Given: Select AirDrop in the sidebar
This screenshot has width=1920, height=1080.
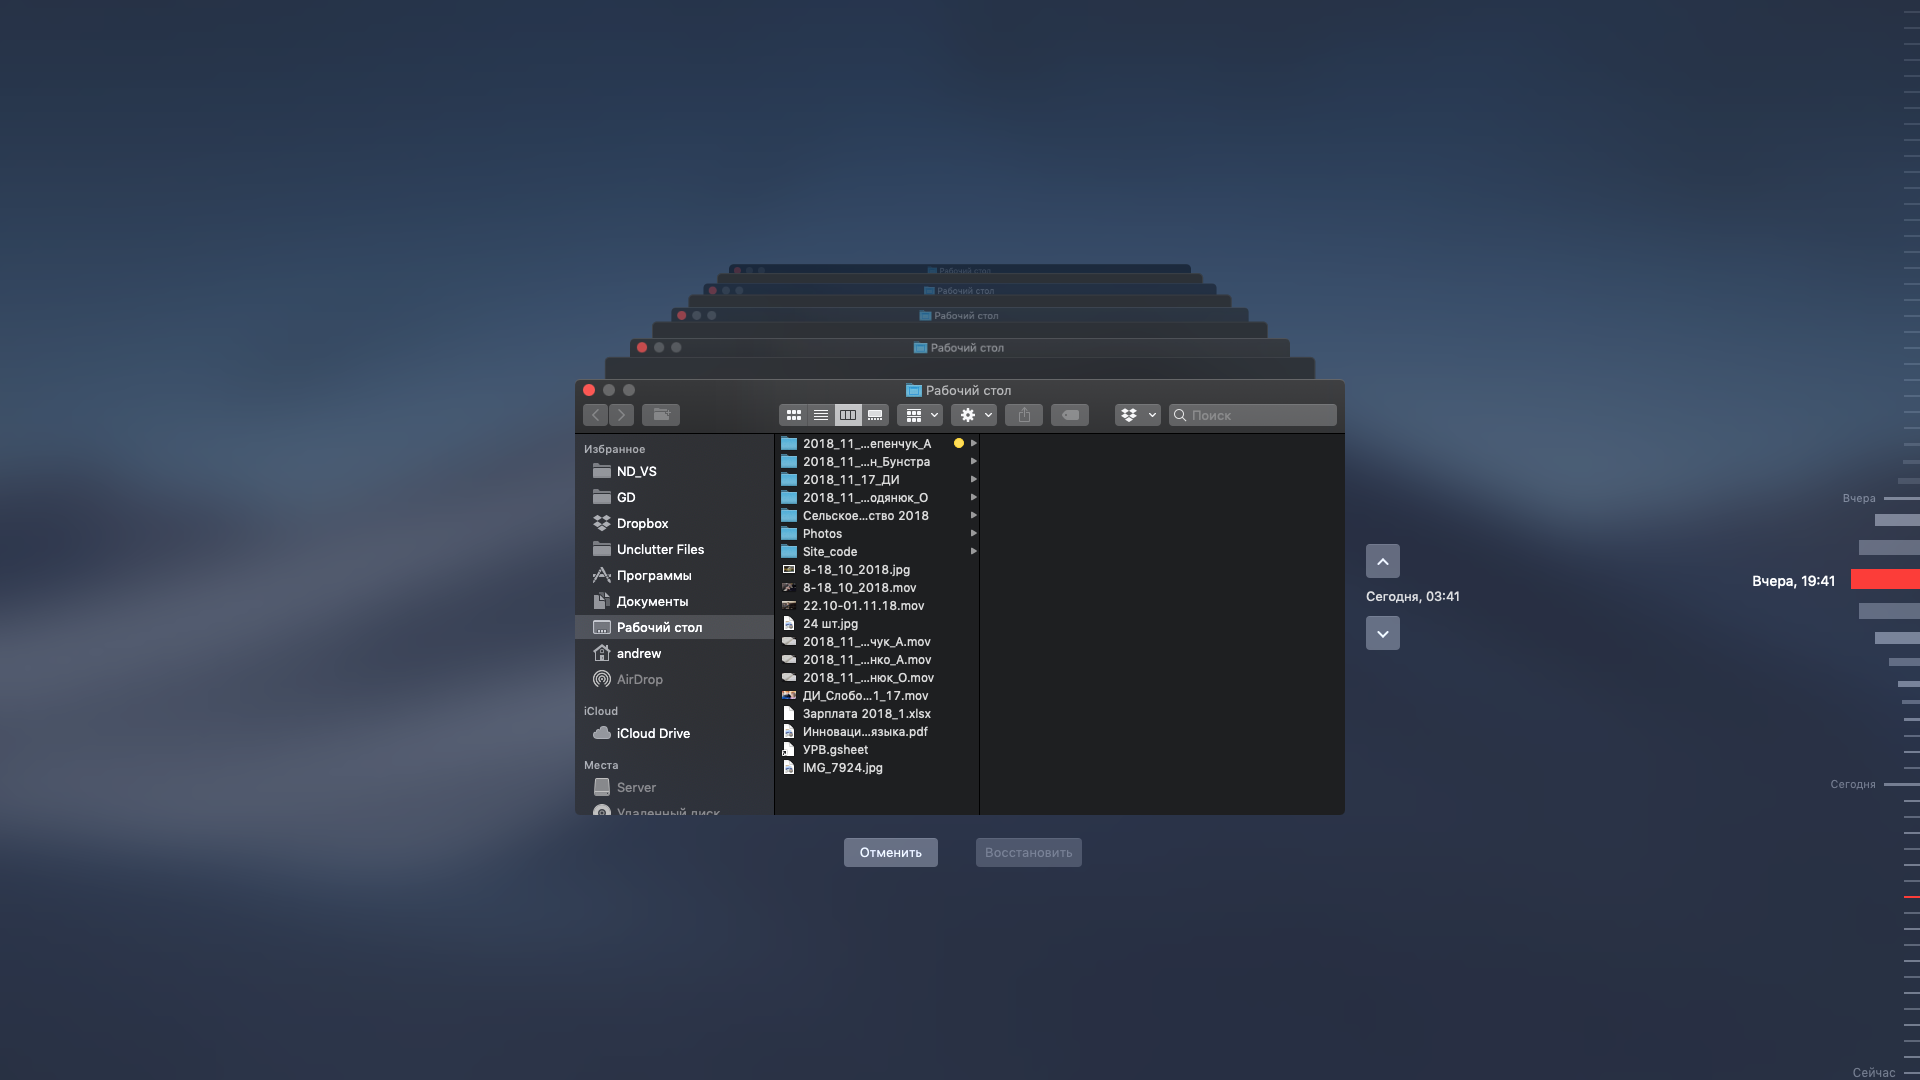Looking at the screenshot, I should (x=639, y=680).
